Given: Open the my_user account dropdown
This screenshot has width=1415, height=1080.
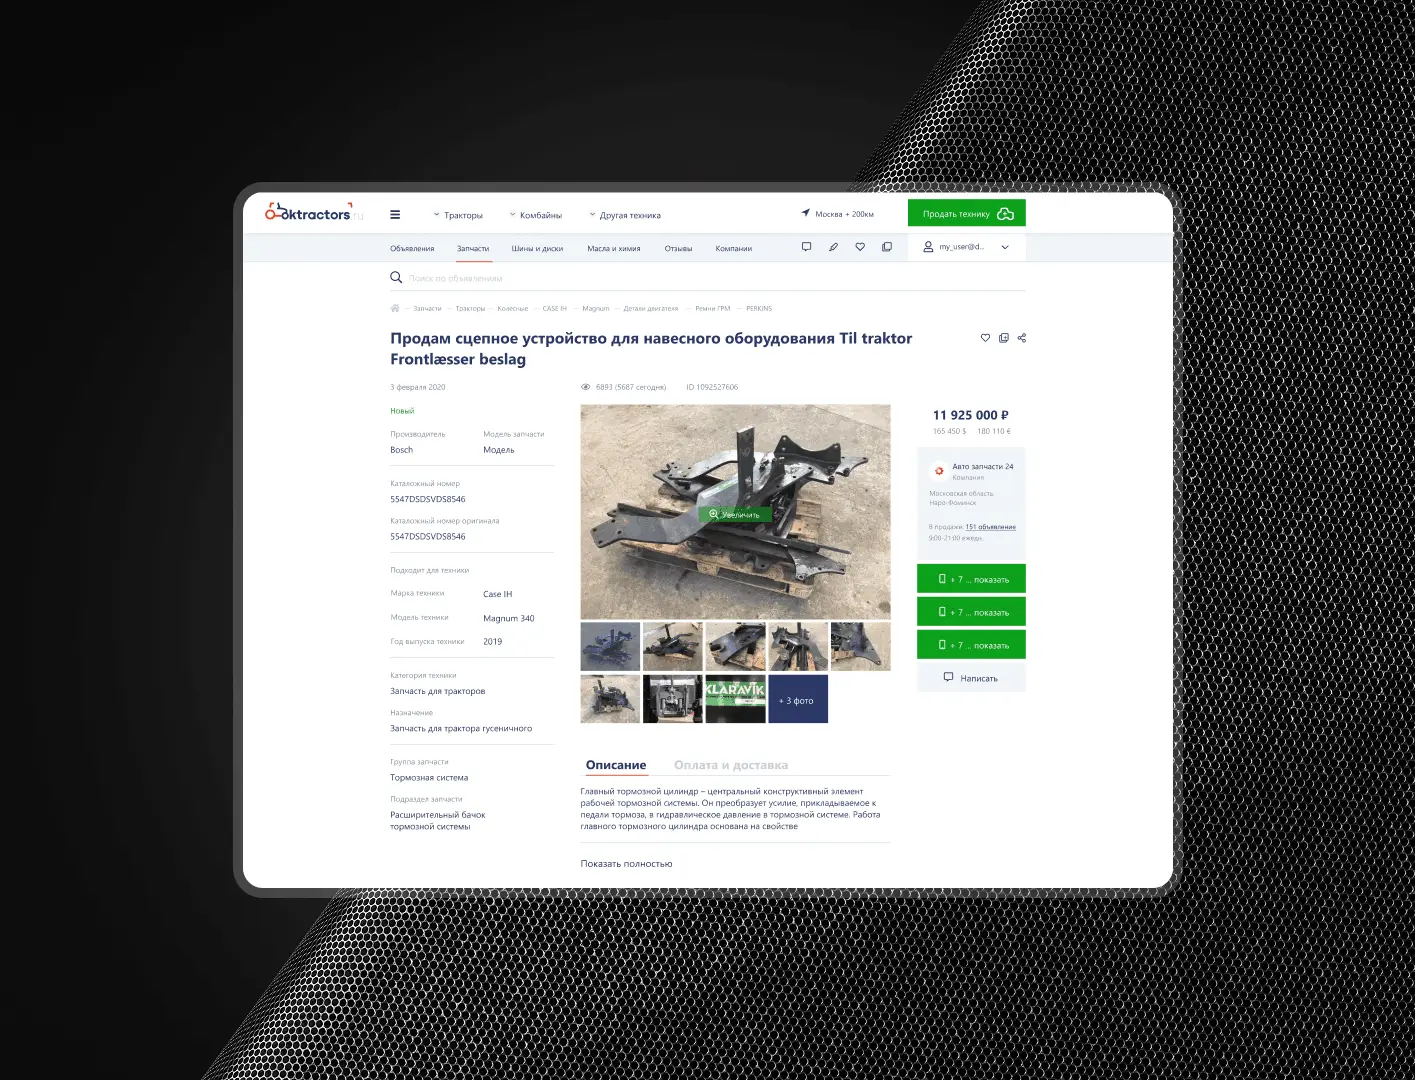Looking at the screenshot, I should coord(966,247).
